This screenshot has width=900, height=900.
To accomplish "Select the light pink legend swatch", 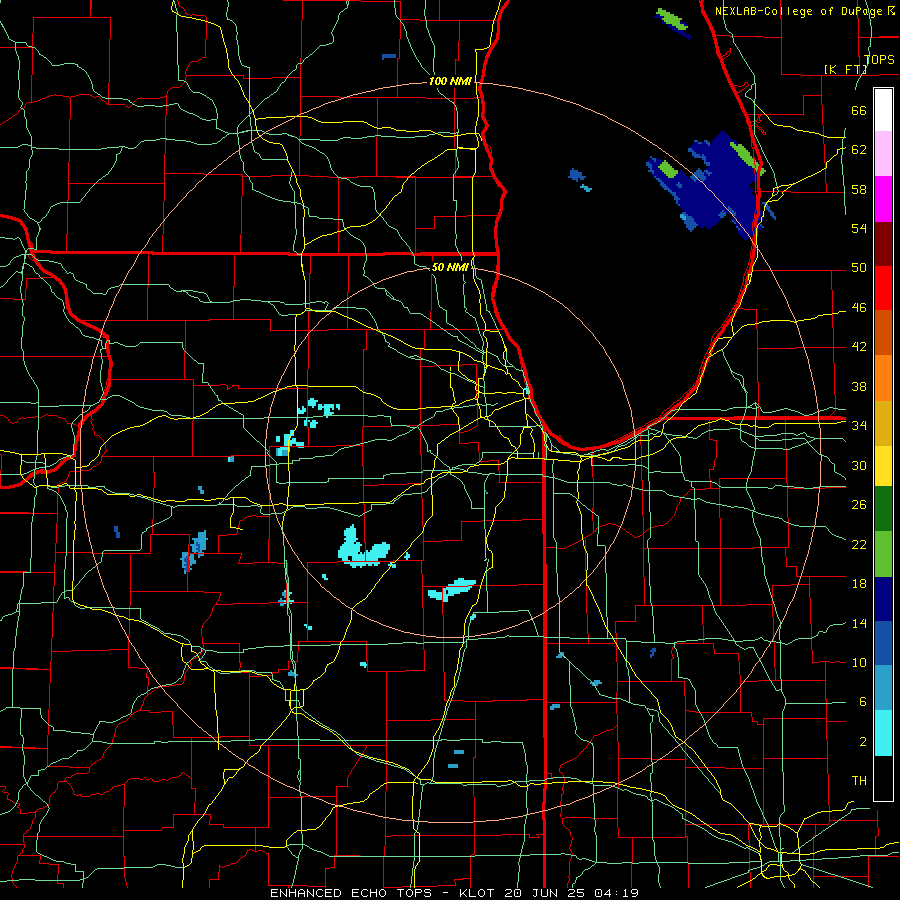I will click(x=883, y=153).
